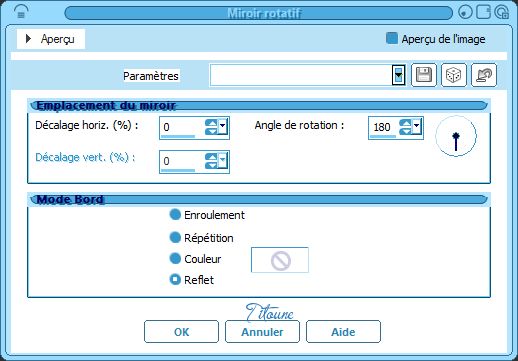Click the save preset floppy disk icon

pos(424,75)
